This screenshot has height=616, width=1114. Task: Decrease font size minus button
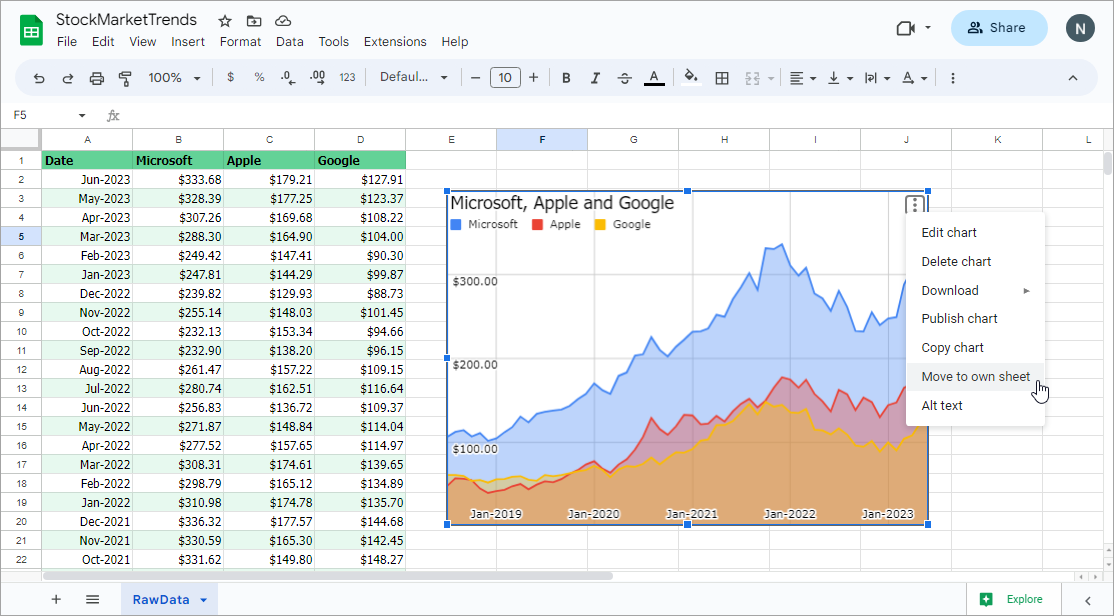(x=476, y=77)
